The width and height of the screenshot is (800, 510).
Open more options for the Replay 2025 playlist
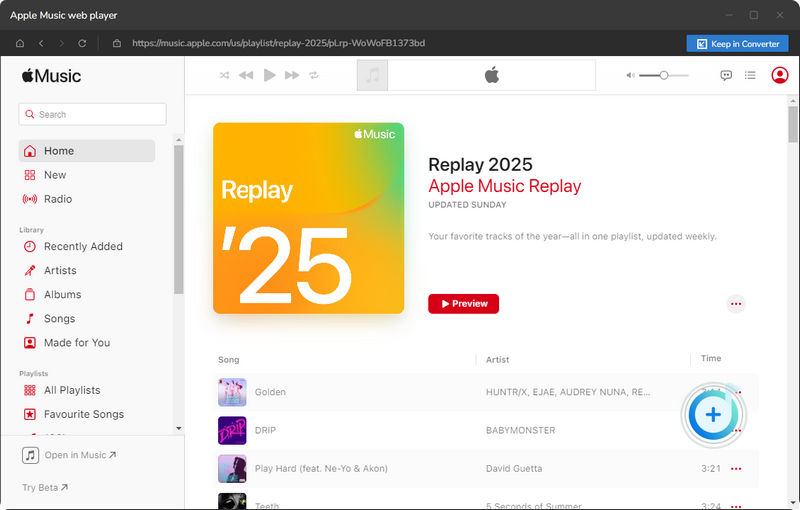point(736,304)
